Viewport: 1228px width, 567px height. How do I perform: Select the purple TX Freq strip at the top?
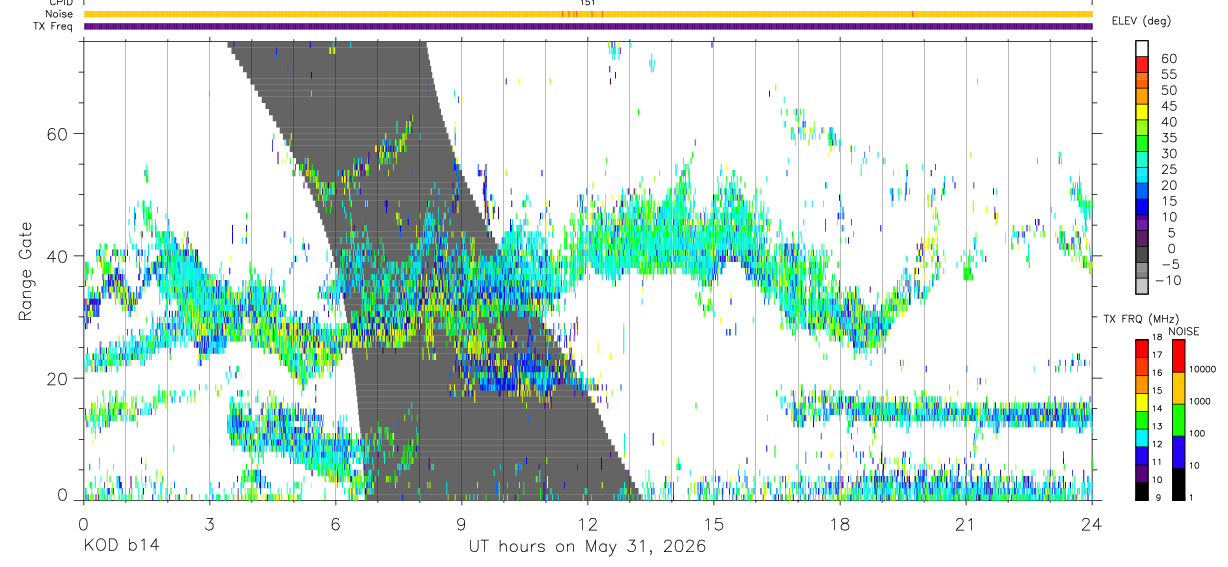pos(588,26)
